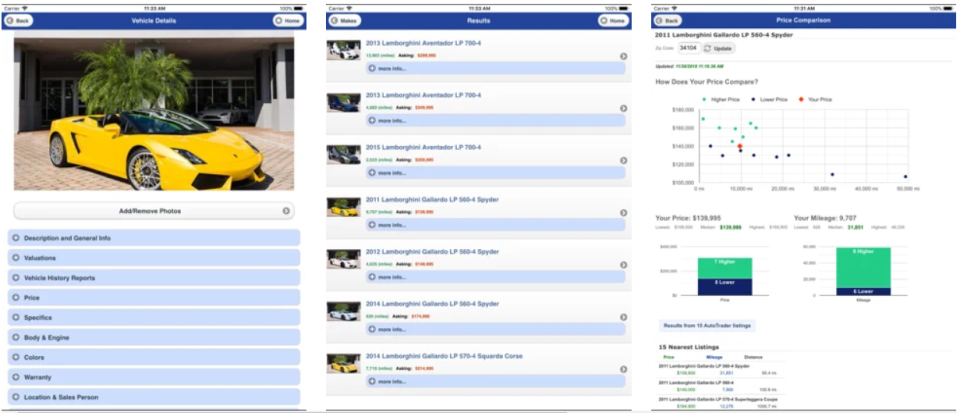
Task: Expand more info for 2012 Gallardo Spyder
Action: 495,277
